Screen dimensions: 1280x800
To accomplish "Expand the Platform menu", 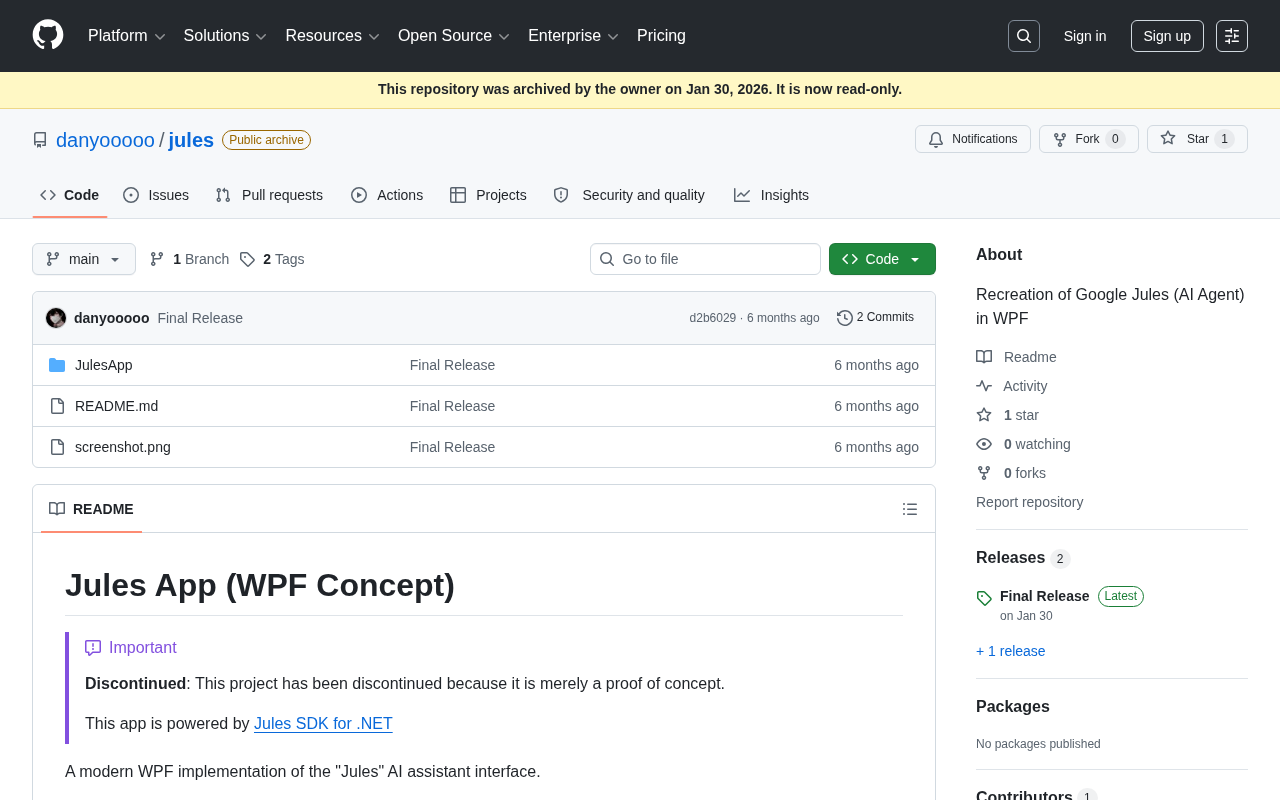I will (x=127, y=36).
